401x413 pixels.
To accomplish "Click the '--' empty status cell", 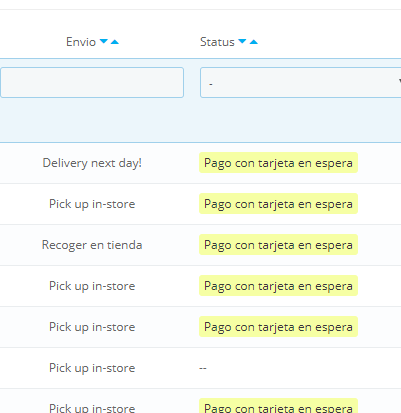I will (x=203, y=368).
